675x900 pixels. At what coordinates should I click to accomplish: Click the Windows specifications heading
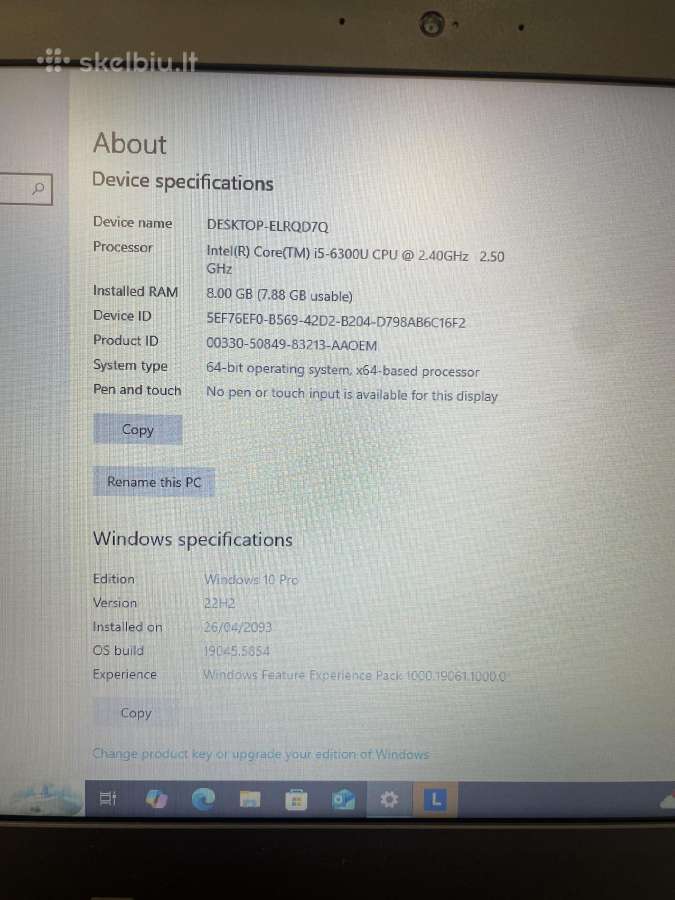pyautogui.click(x=193, y=539)
